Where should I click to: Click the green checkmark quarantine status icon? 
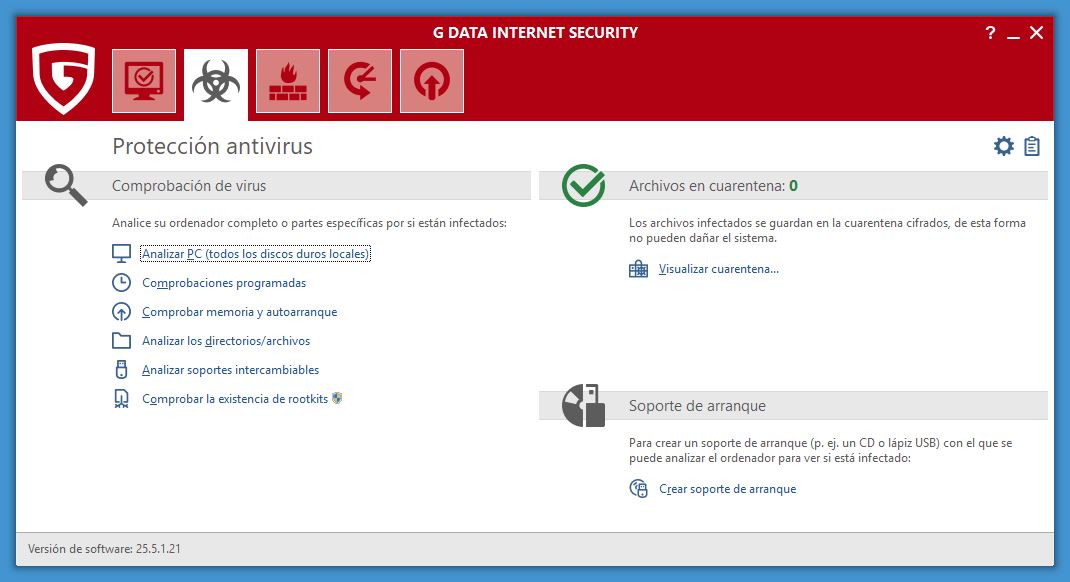(x=583, y=185)
